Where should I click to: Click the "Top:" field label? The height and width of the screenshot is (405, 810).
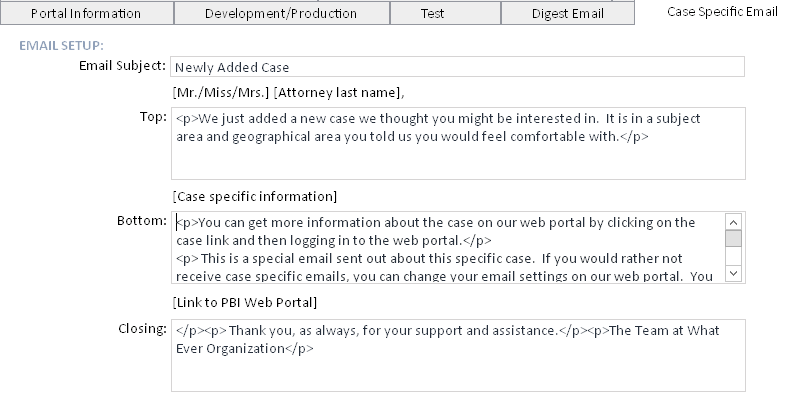point(152,117)
